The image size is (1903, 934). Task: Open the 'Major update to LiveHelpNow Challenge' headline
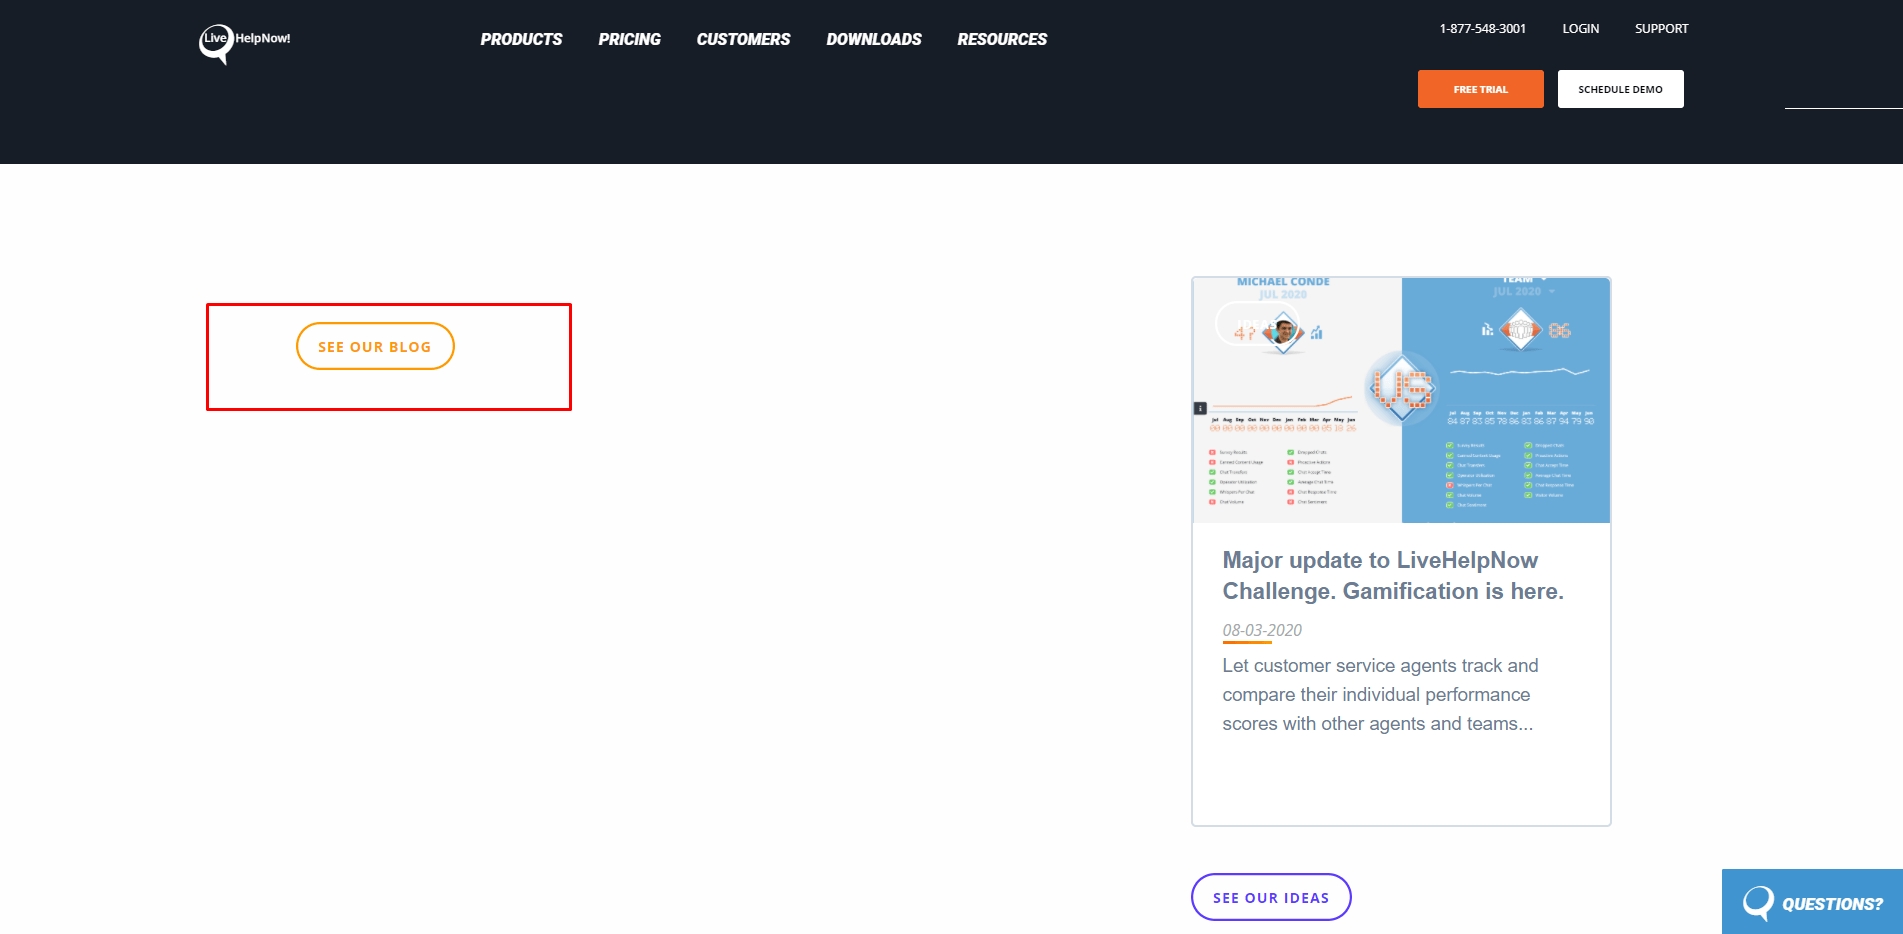point(1393,575)
